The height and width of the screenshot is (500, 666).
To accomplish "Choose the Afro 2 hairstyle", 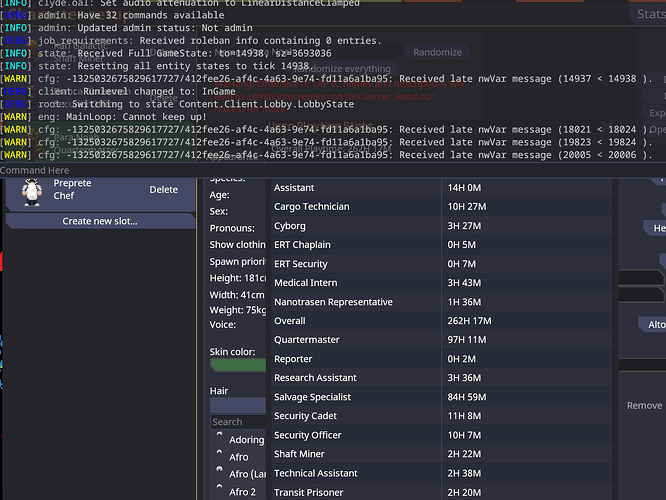I will [243, 492].
